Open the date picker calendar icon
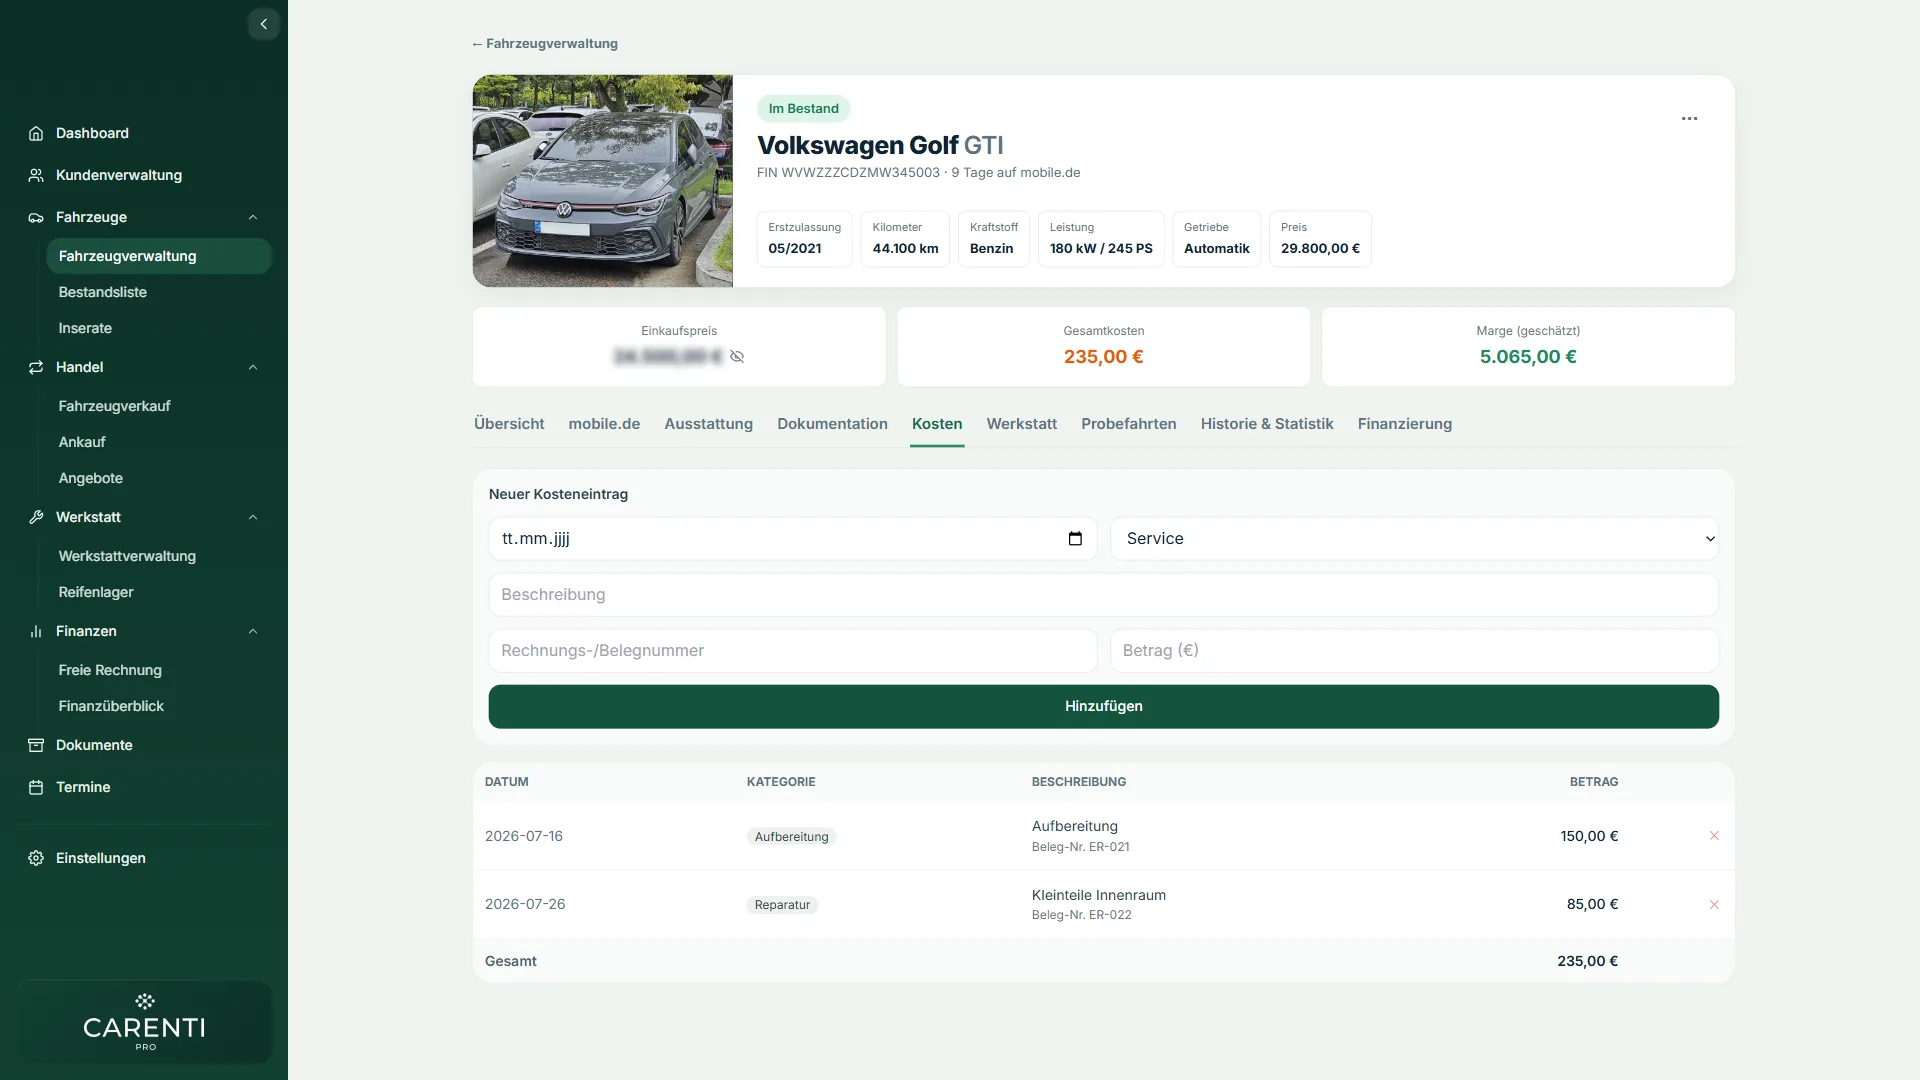Image resolution: width=1920 pixels, height=1080 pixels. tap(1075, 539)
